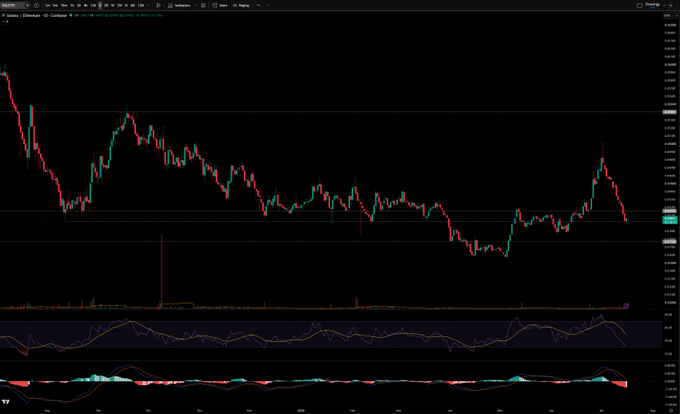Click the TradingView logo at bottom left
This screenshot has height=414, width=680.
click(x=6, y=401)
